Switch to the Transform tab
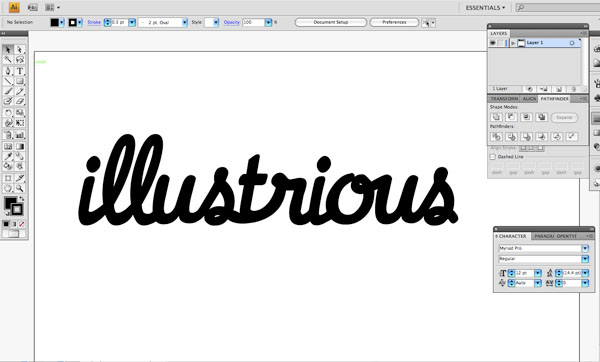The width and height of the screenshot is (600, 362). 504,99
